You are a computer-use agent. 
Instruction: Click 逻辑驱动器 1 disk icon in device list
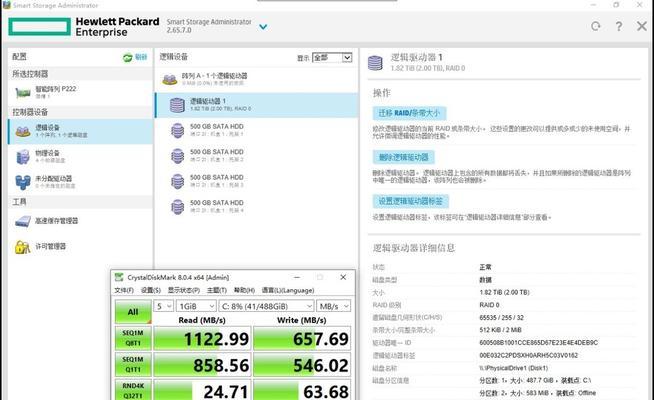(x=177, y=105)
